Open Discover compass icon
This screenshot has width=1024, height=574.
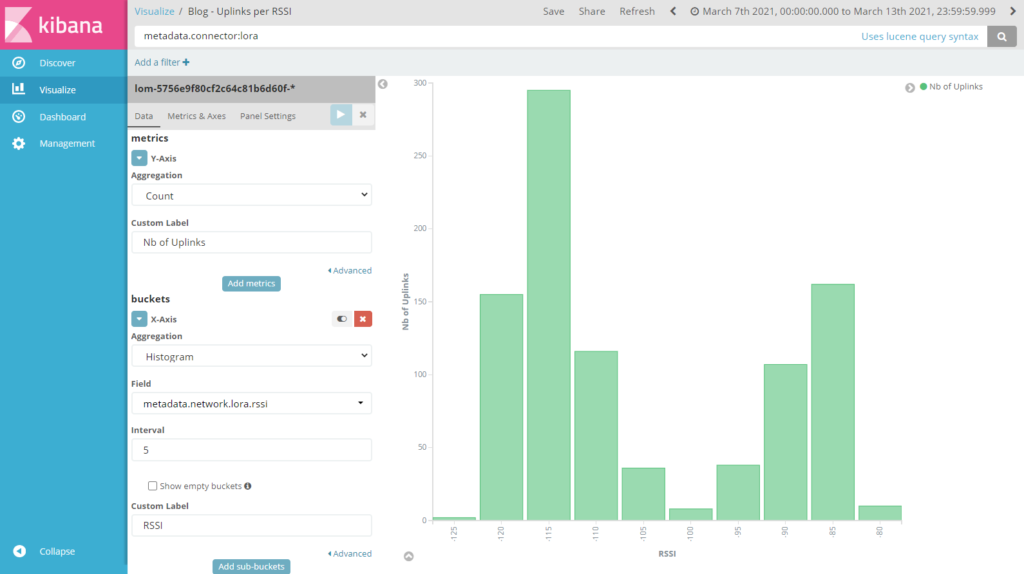[19, 63]
